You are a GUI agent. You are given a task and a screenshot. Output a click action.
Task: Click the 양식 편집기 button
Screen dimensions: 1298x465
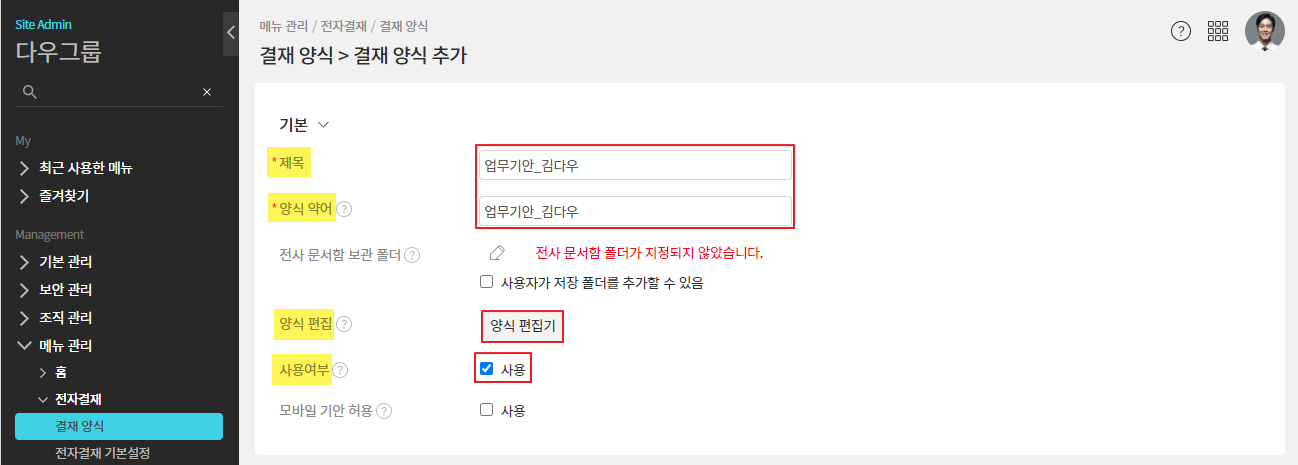point(522,326)
